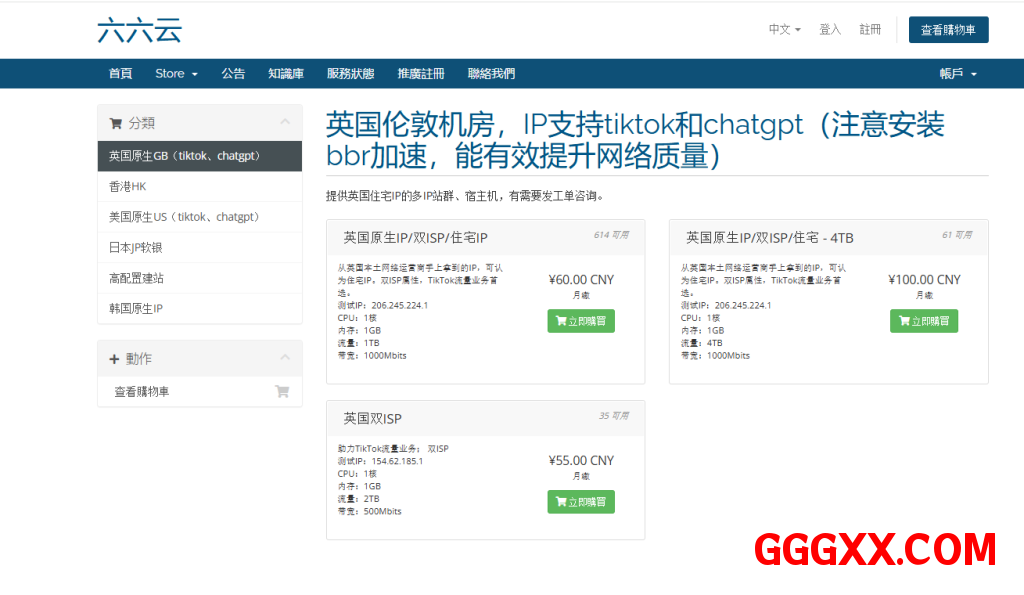The width and height of the screenshot is (1024, 595).
Task: Open the 中文 language dropdown
Action: pyautogui.click(x=784, y=30)
